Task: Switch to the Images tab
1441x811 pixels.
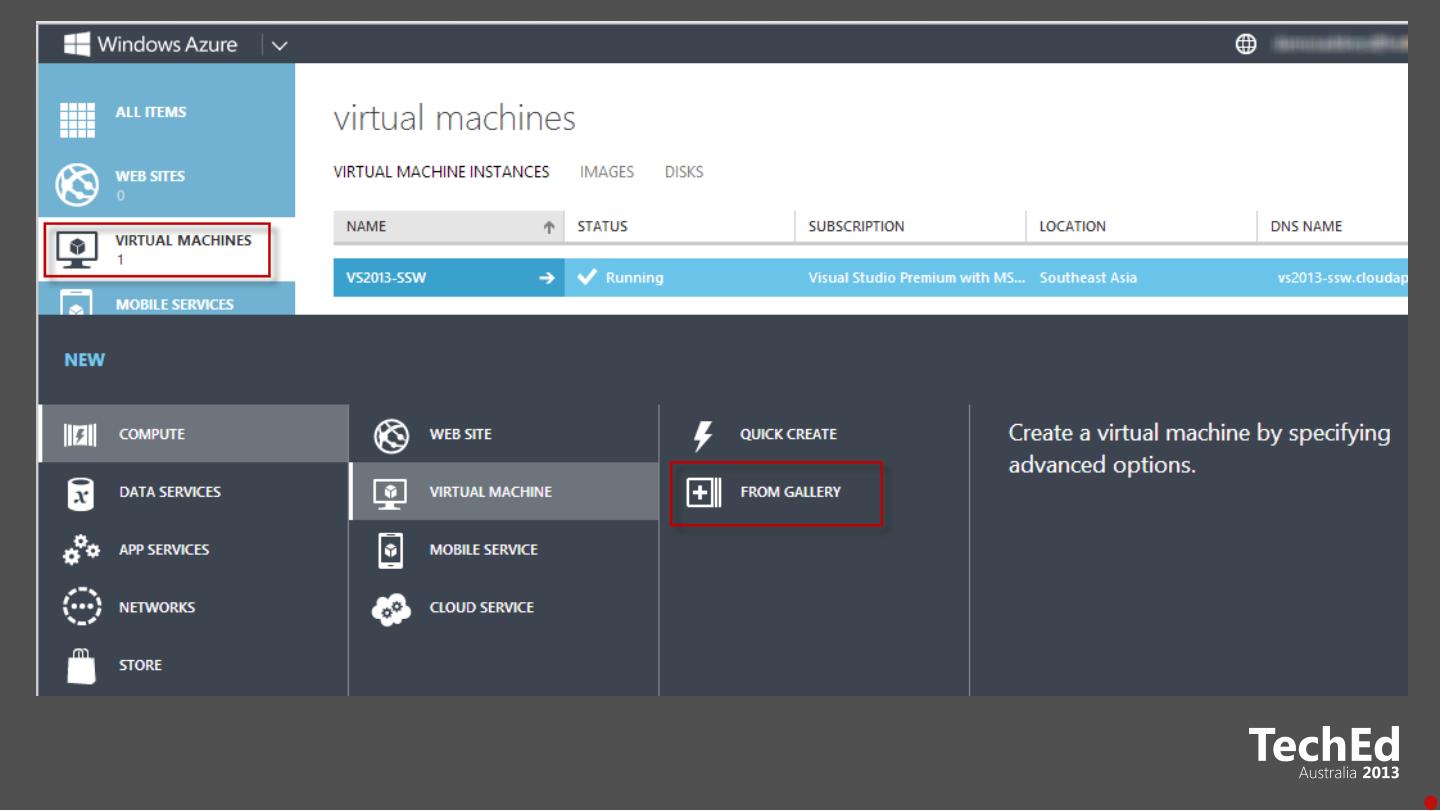Action: click(606, 172)
